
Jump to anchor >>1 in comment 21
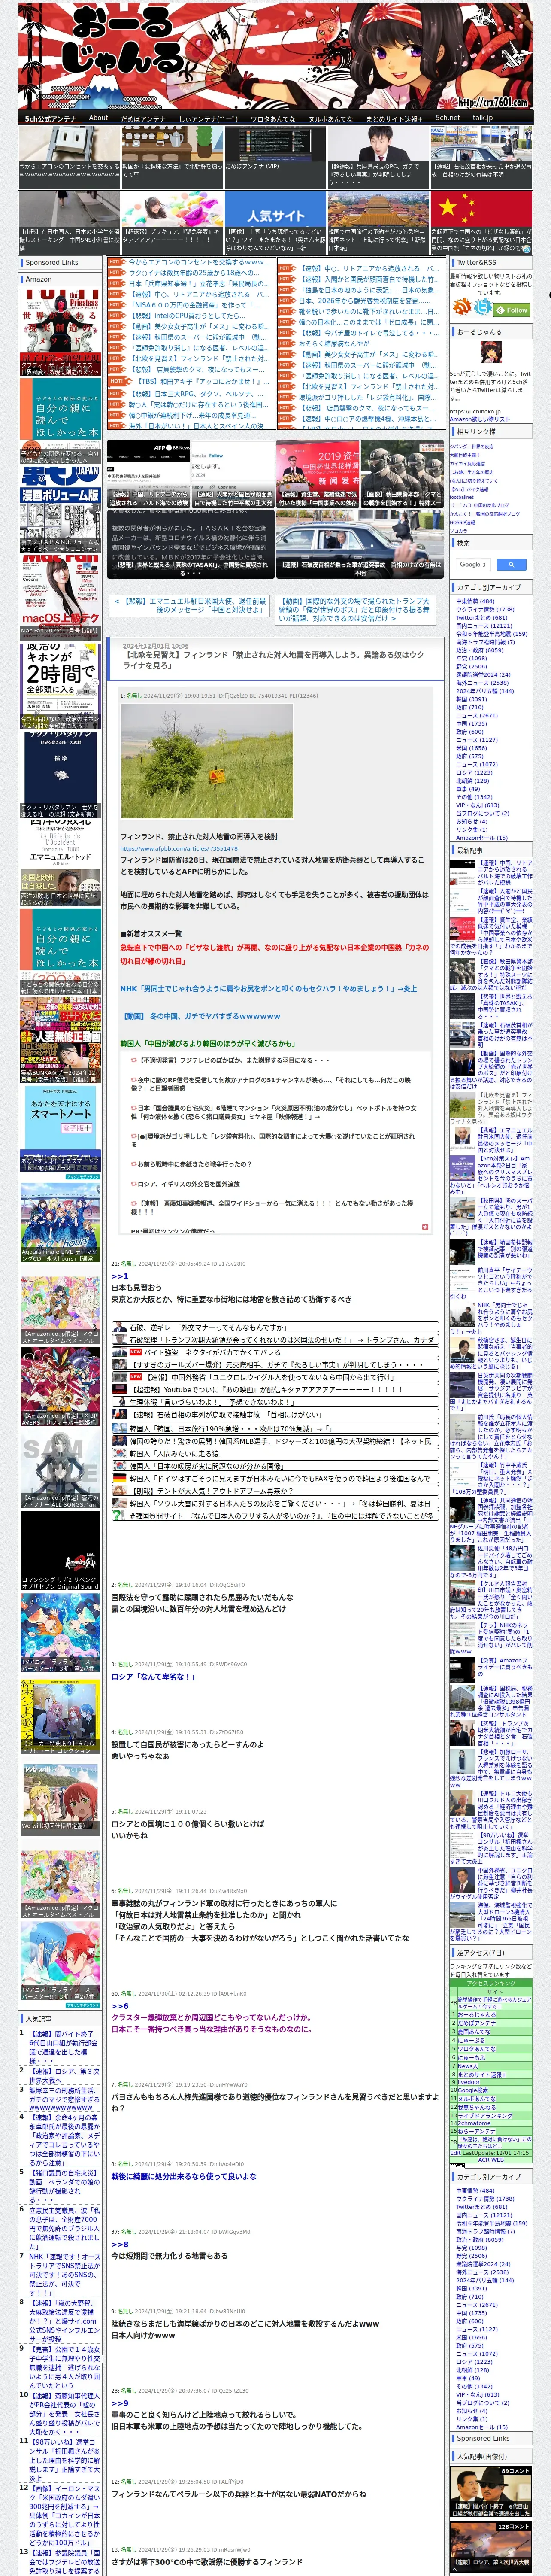coord(119,1276)
